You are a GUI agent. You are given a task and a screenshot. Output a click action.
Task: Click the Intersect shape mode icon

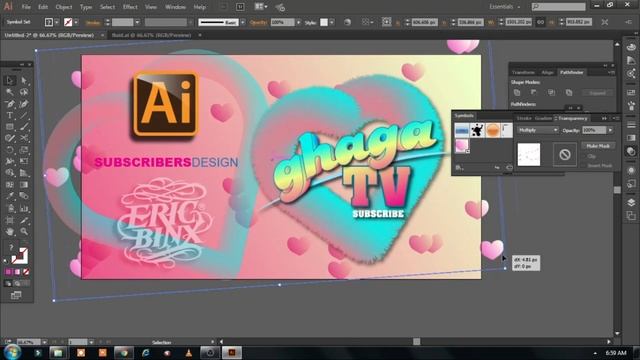click(x=551, y=93)
